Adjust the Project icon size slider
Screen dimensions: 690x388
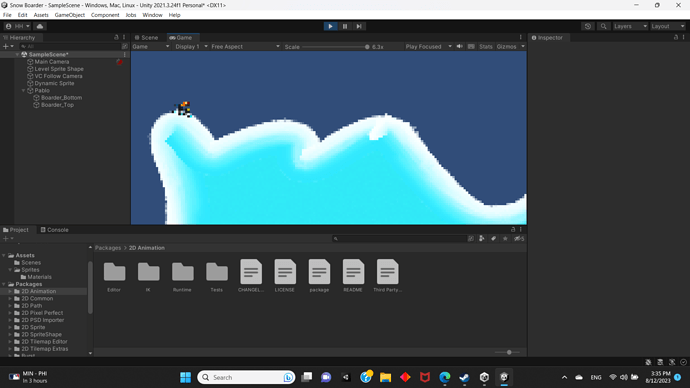tap(507, 352)
